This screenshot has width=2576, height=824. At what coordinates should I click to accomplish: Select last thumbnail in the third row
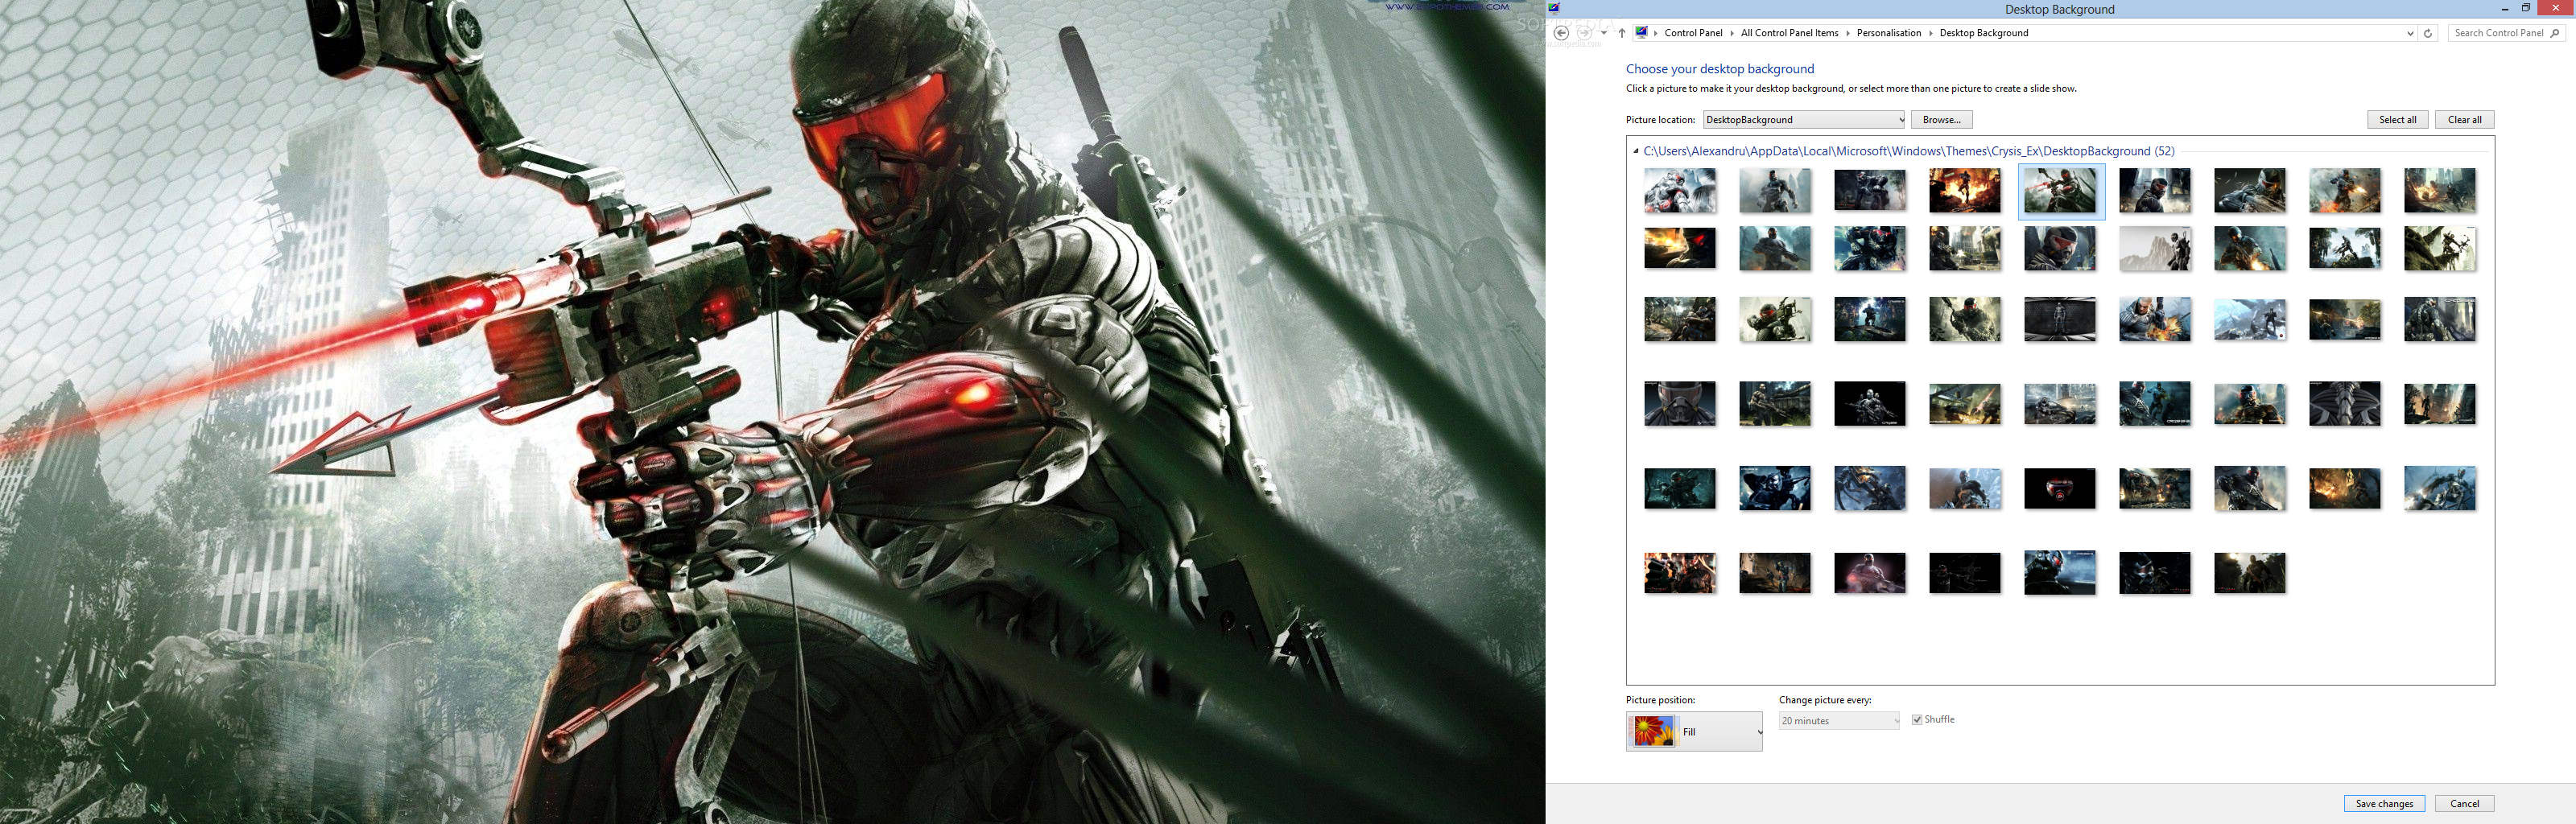pos(2440,319)
